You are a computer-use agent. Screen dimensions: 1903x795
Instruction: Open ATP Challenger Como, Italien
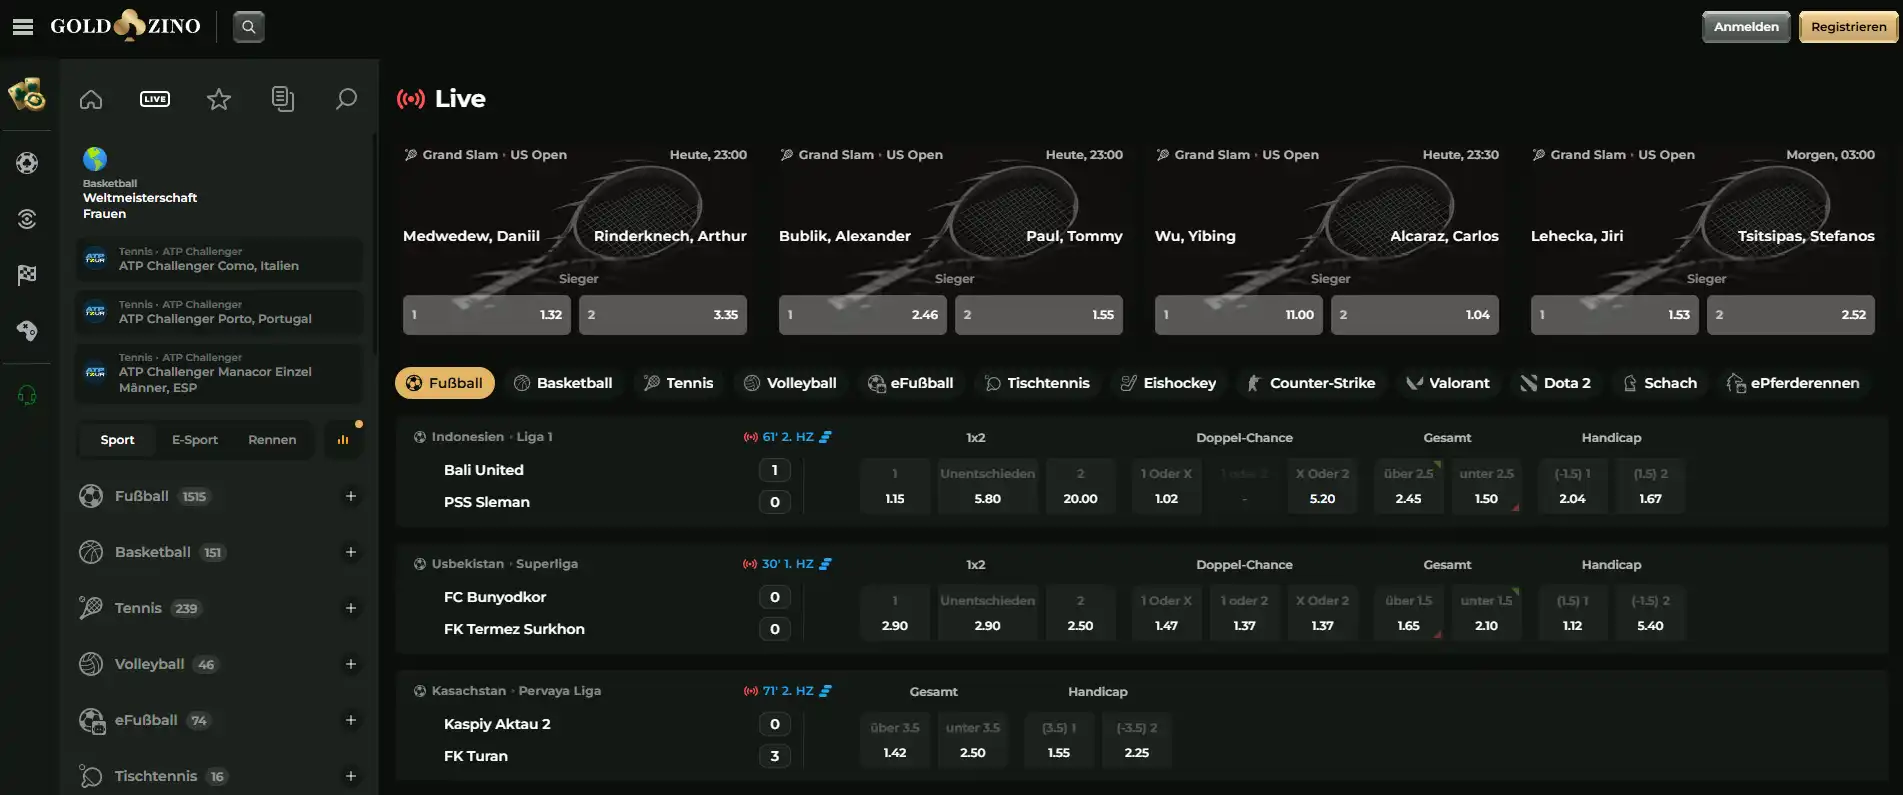click(219, 259)
